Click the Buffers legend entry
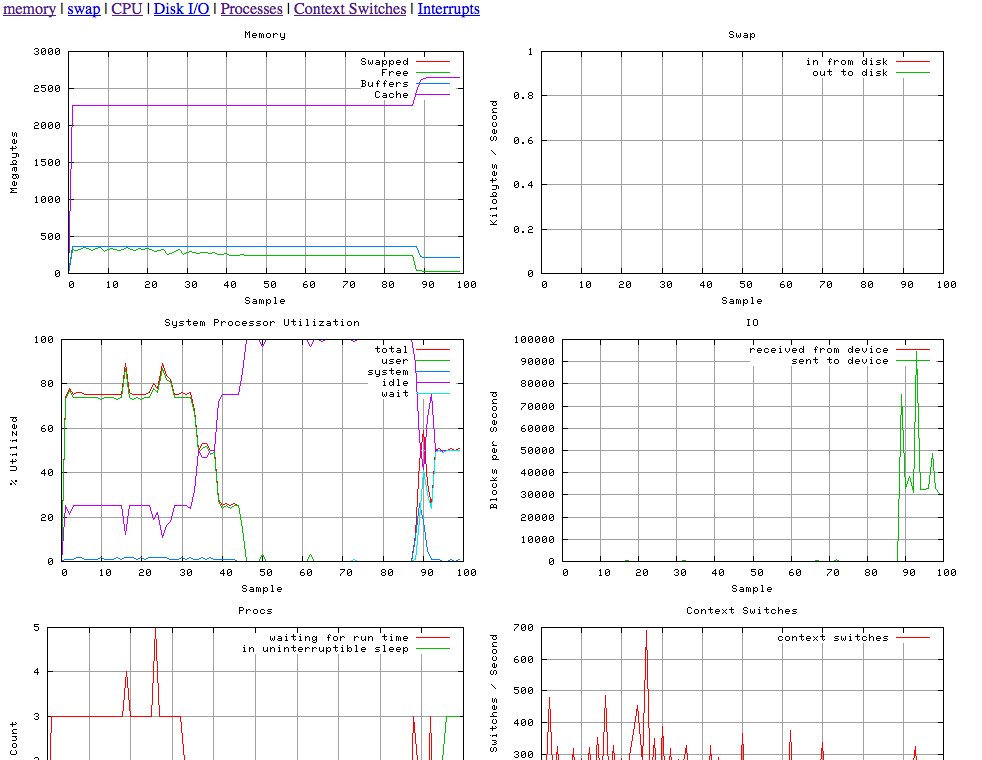 pyautogui.click(x=384, y=83)
